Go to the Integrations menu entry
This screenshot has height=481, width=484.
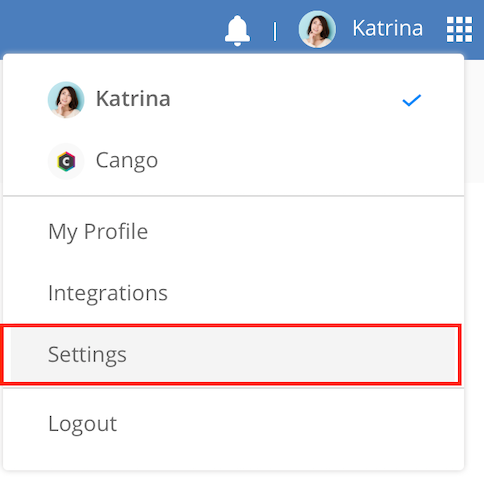108,293
